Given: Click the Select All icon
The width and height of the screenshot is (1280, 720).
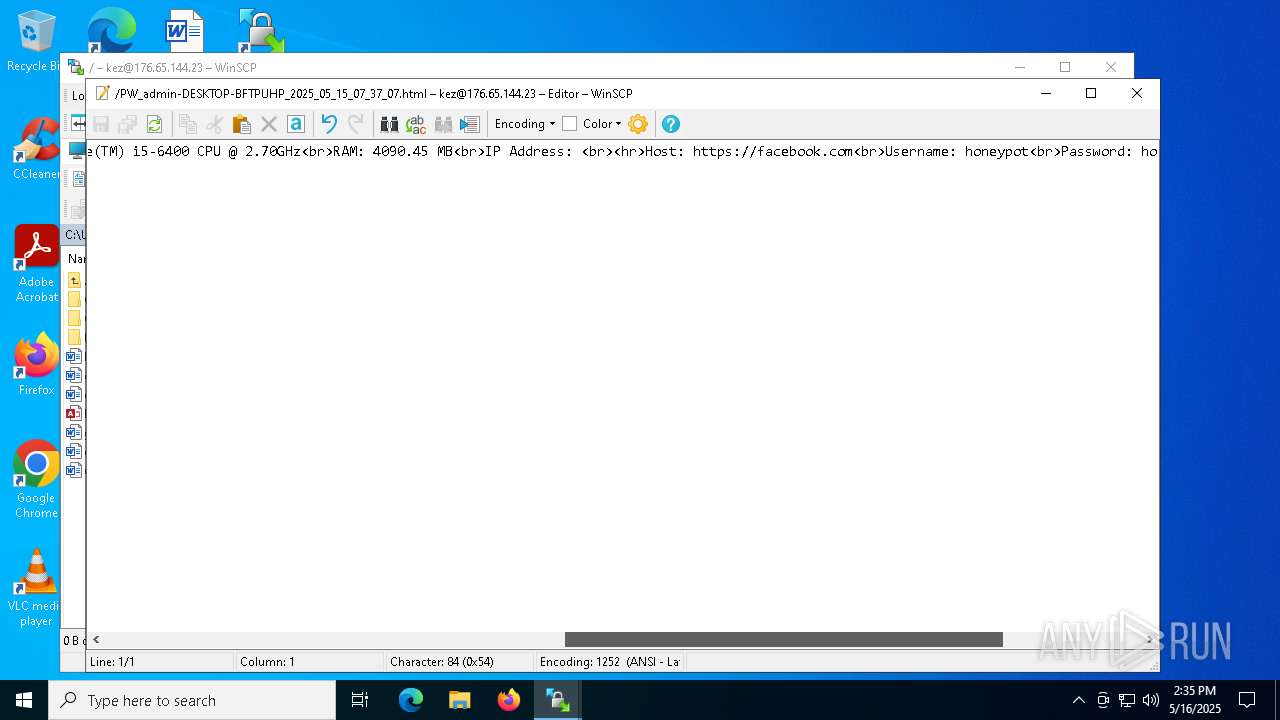Looking at the screenshot, I should point(295,124).
